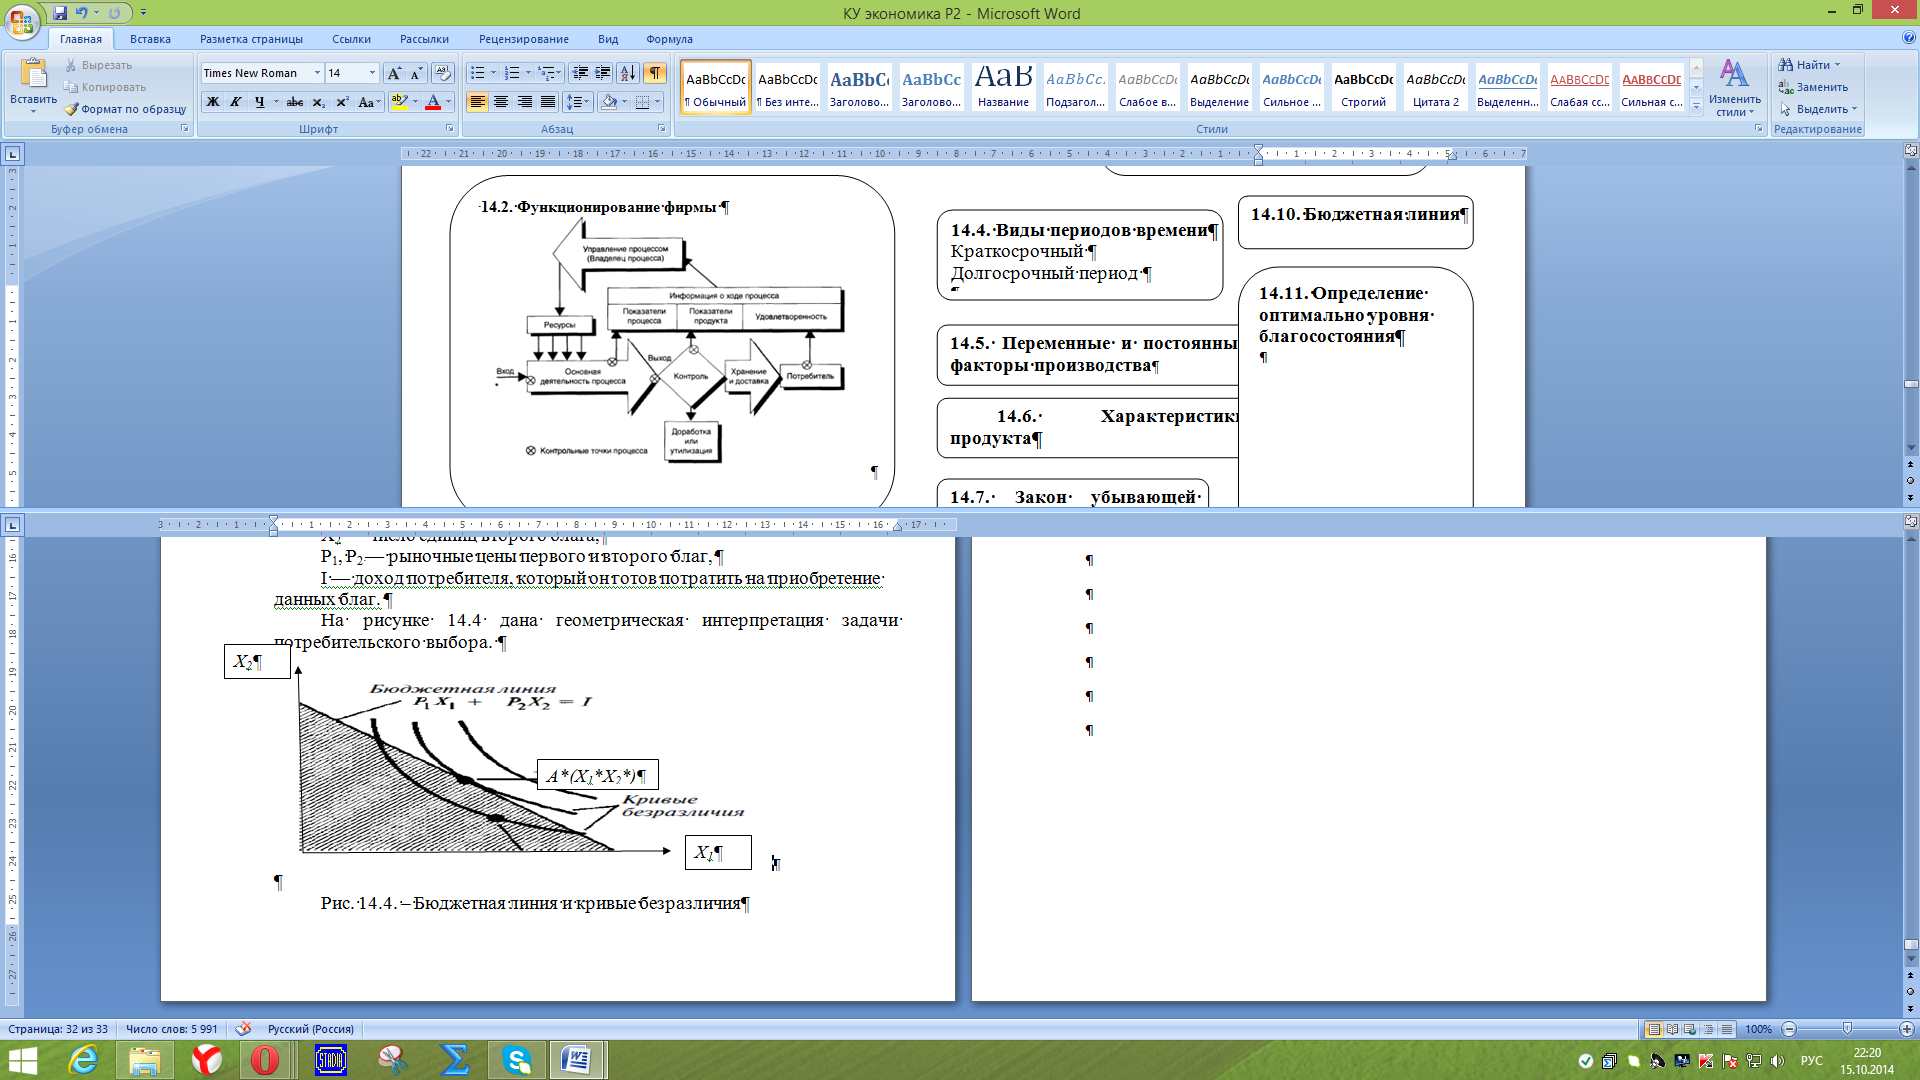Apply italic (К) formatting
The image size is (1920, 1080).
coord(236,102)
